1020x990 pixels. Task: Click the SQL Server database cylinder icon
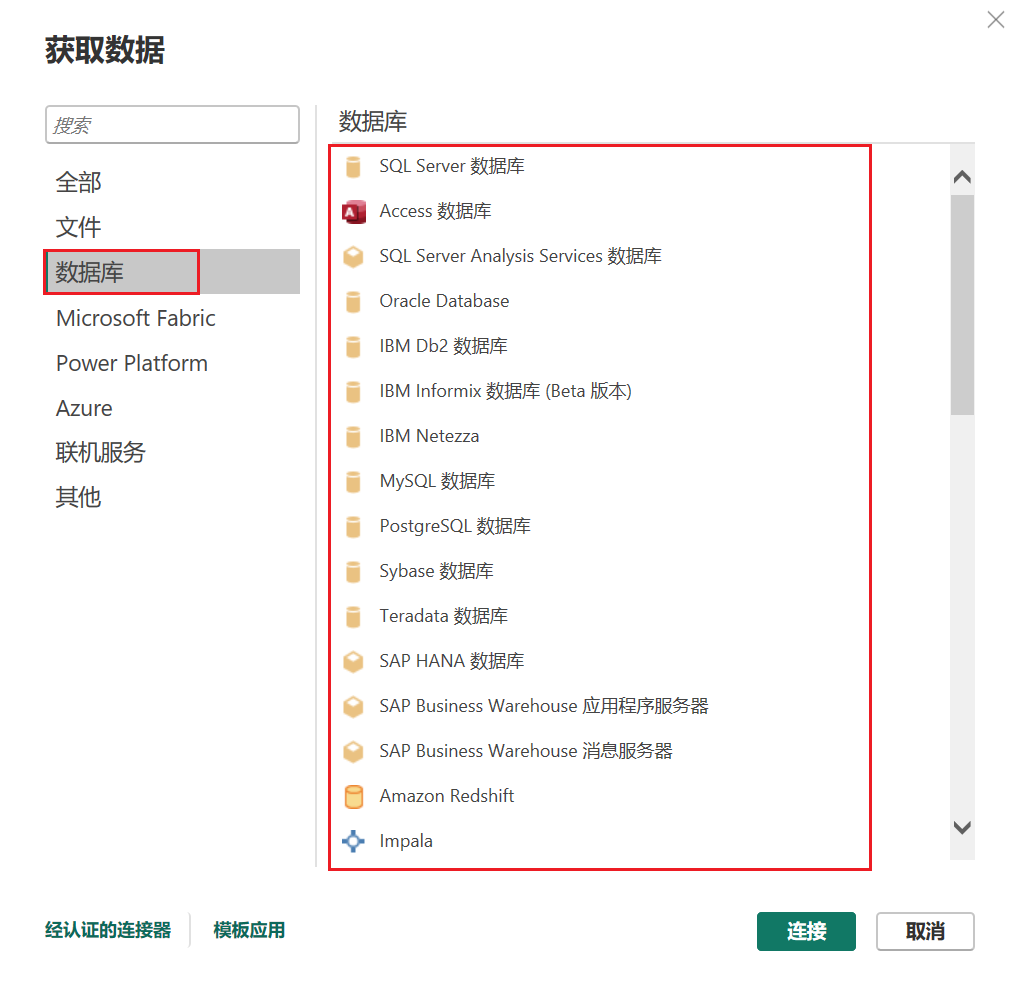point(353,167)
